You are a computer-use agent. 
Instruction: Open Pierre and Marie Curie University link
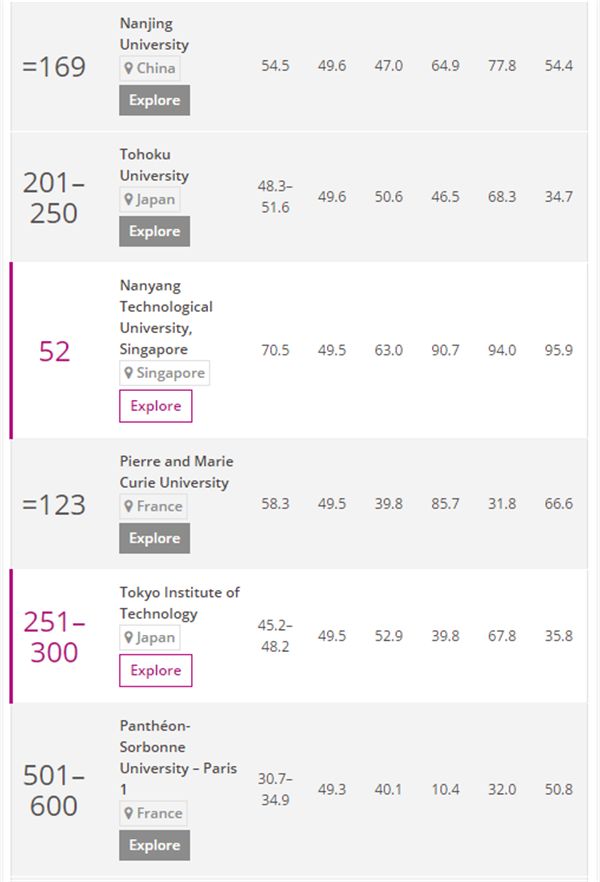176,472
